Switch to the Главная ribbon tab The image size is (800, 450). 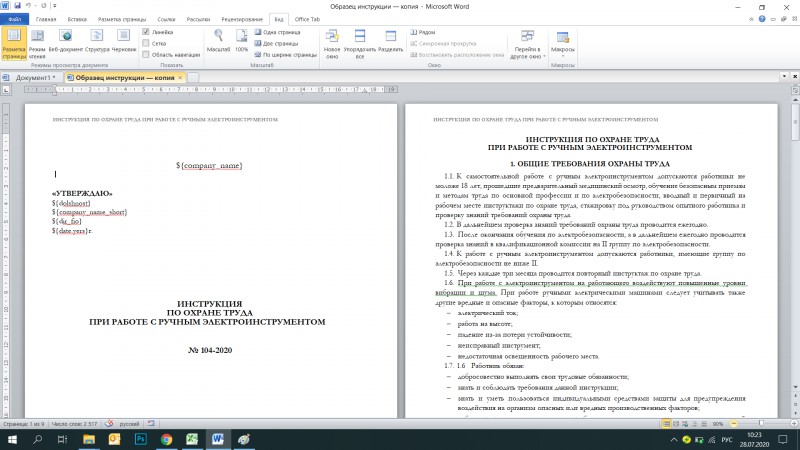click(46, 19)
